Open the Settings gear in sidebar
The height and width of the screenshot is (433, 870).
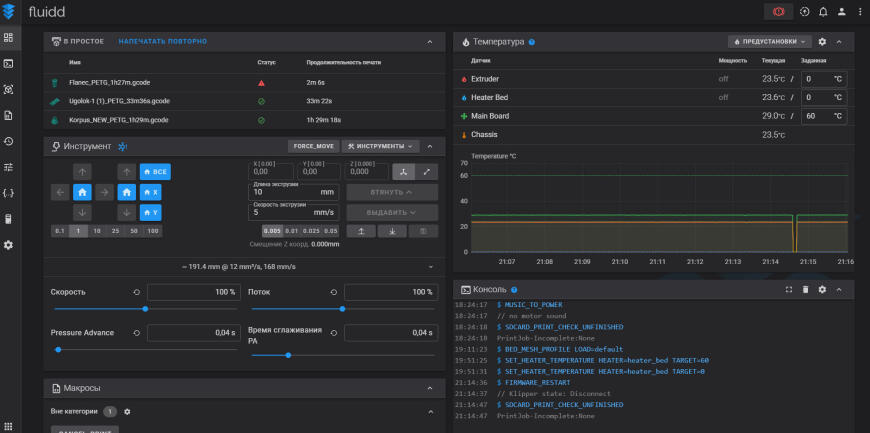(x=9, y=245)
